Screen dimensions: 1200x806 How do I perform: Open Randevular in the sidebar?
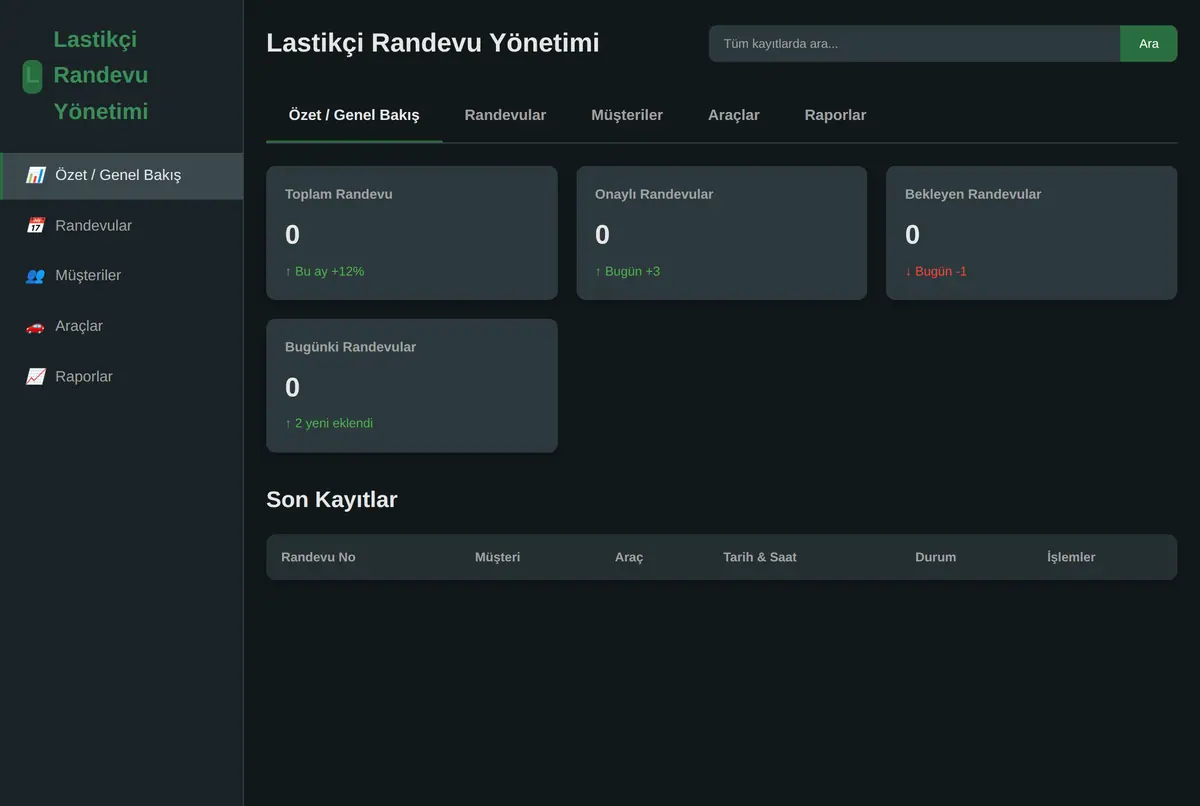tap(121, 226)
